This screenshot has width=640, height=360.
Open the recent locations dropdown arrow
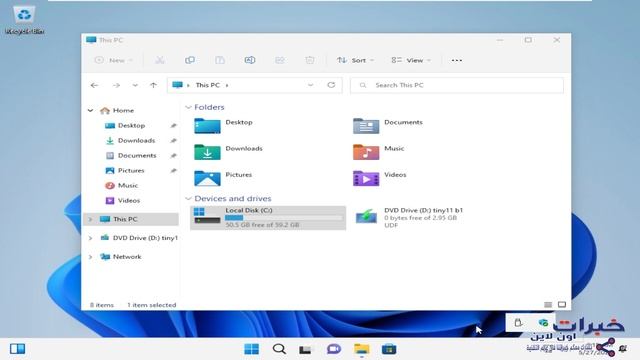pyautogui.click(x=135, y=85)
